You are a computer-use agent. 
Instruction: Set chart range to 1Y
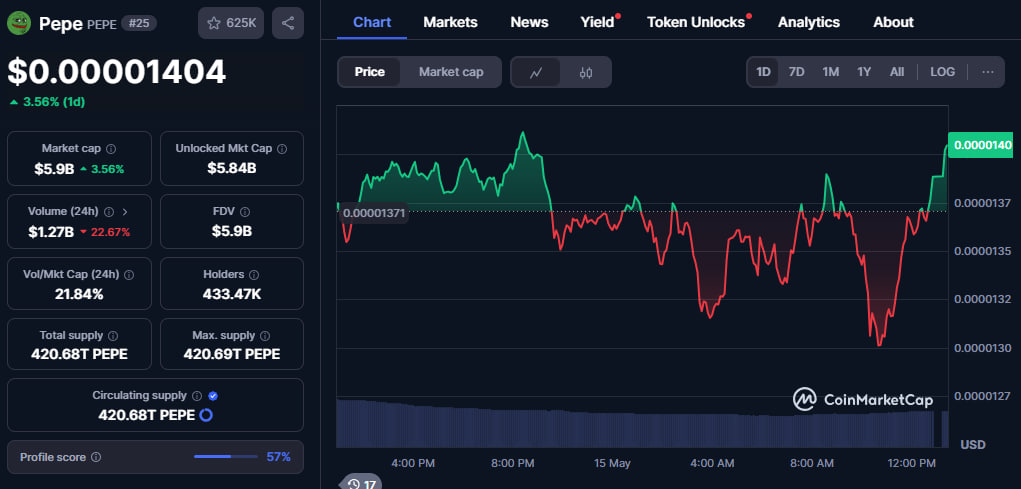click(x=864, y=72)
